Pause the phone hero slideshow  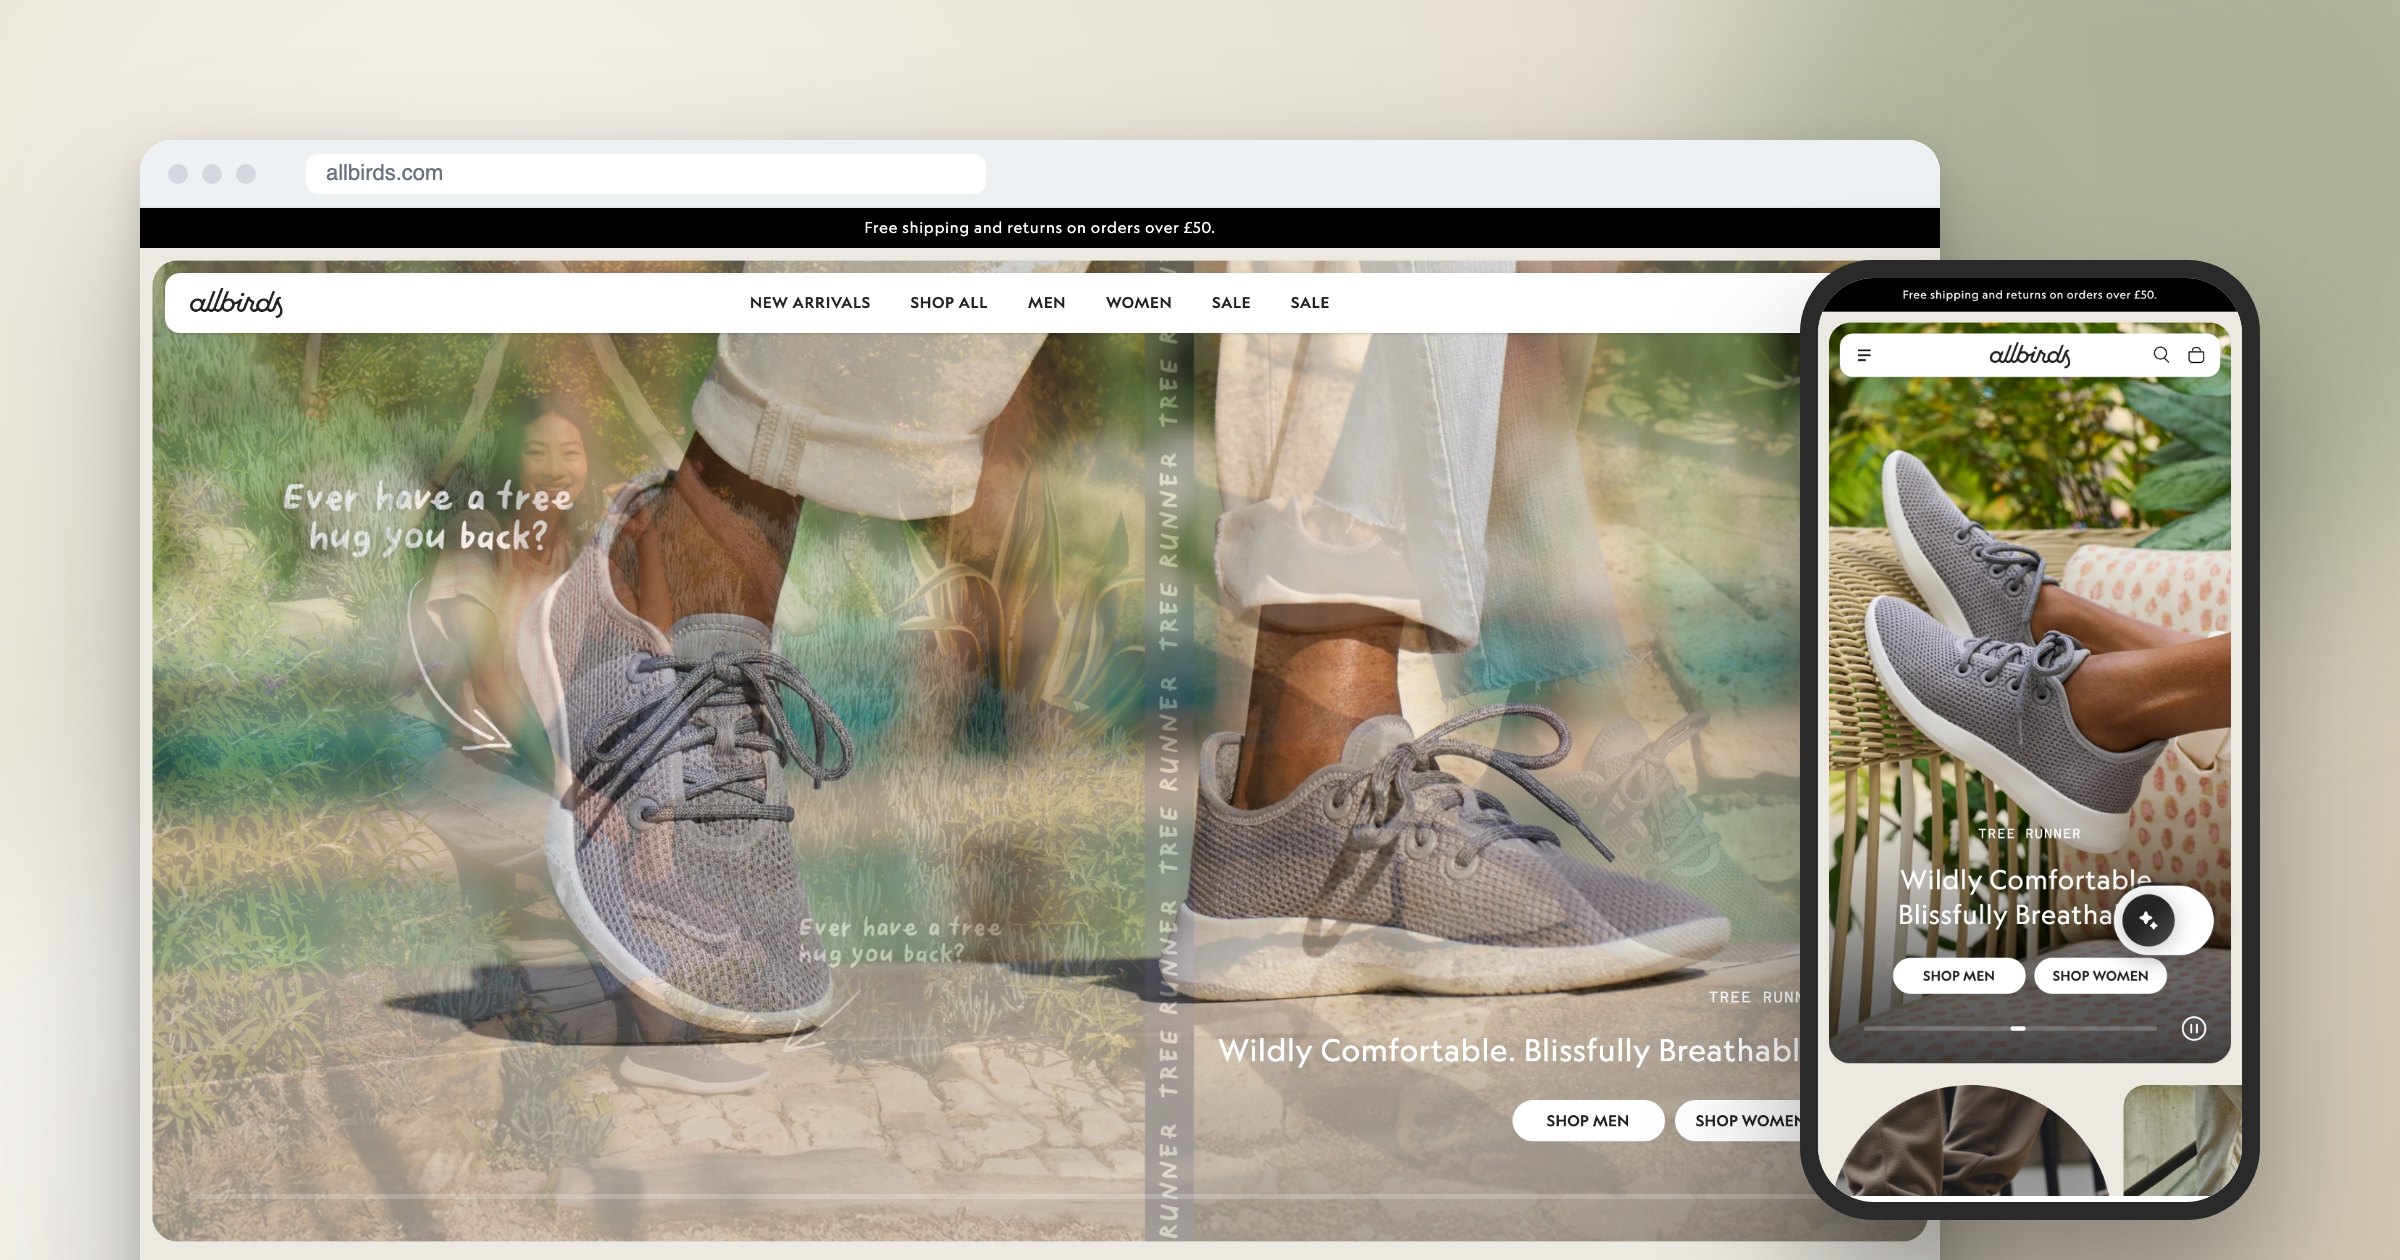(x=2194, y=1028)
